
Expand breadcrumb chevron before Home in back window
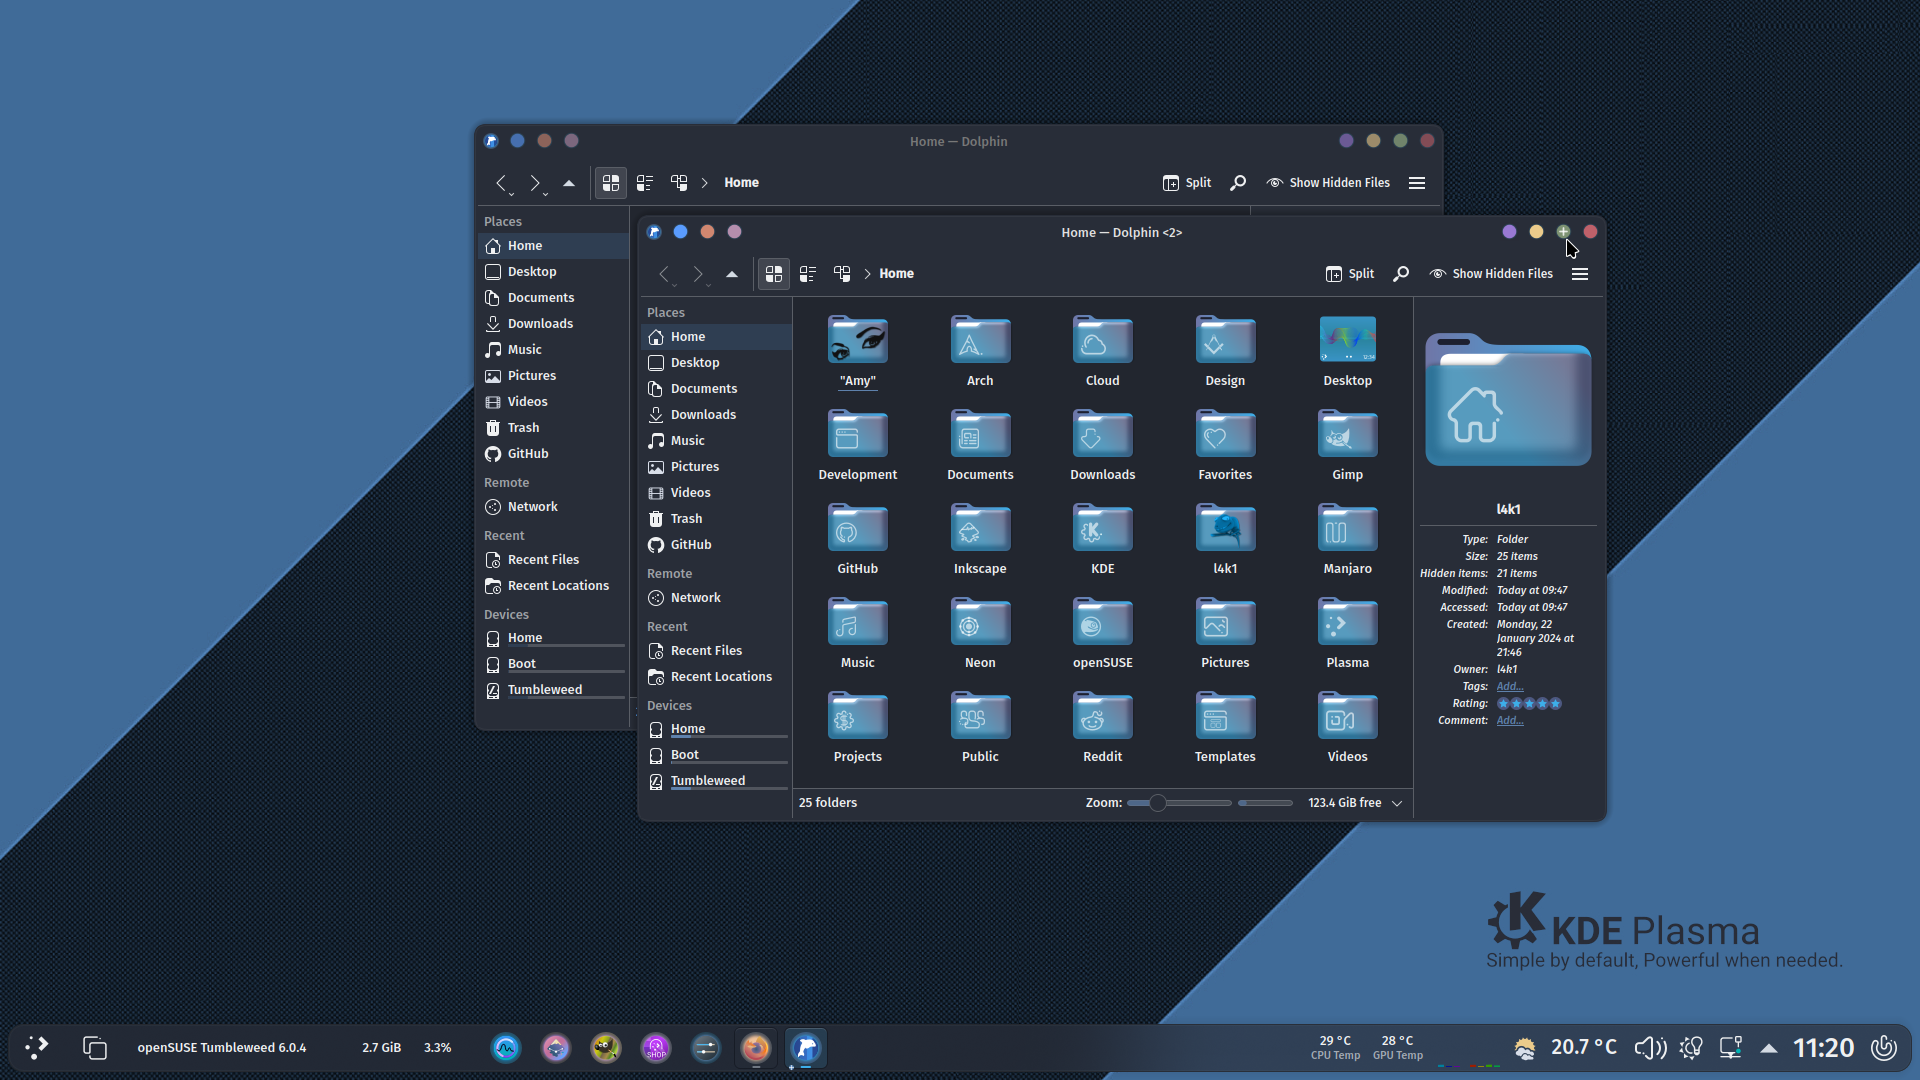tap(704, 183)
